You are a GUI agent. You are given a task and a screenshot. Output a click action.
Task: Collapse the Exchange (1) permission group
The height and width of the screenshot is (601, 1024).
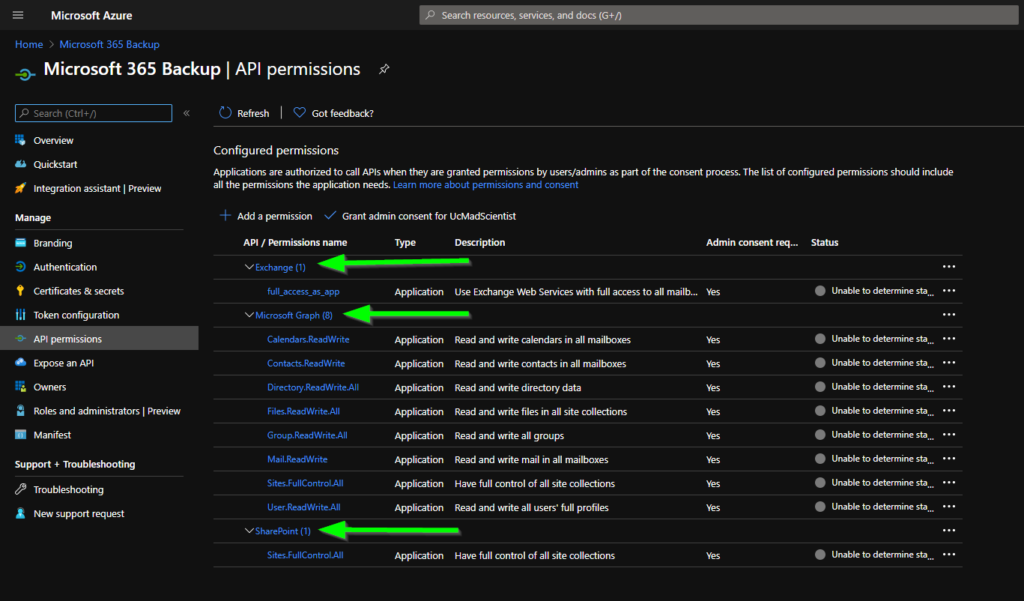pos(249,267)
